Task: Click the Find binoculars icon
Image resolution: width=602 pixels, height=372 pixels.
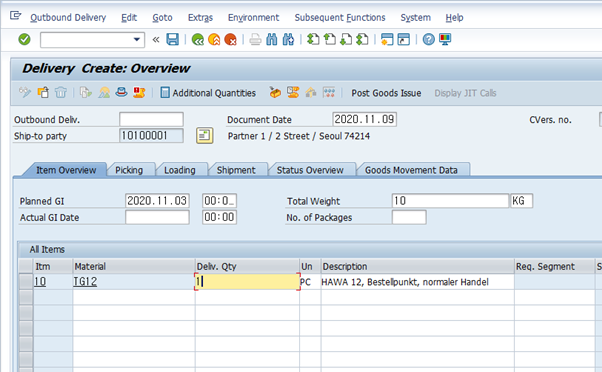Action: pos(271,39)
